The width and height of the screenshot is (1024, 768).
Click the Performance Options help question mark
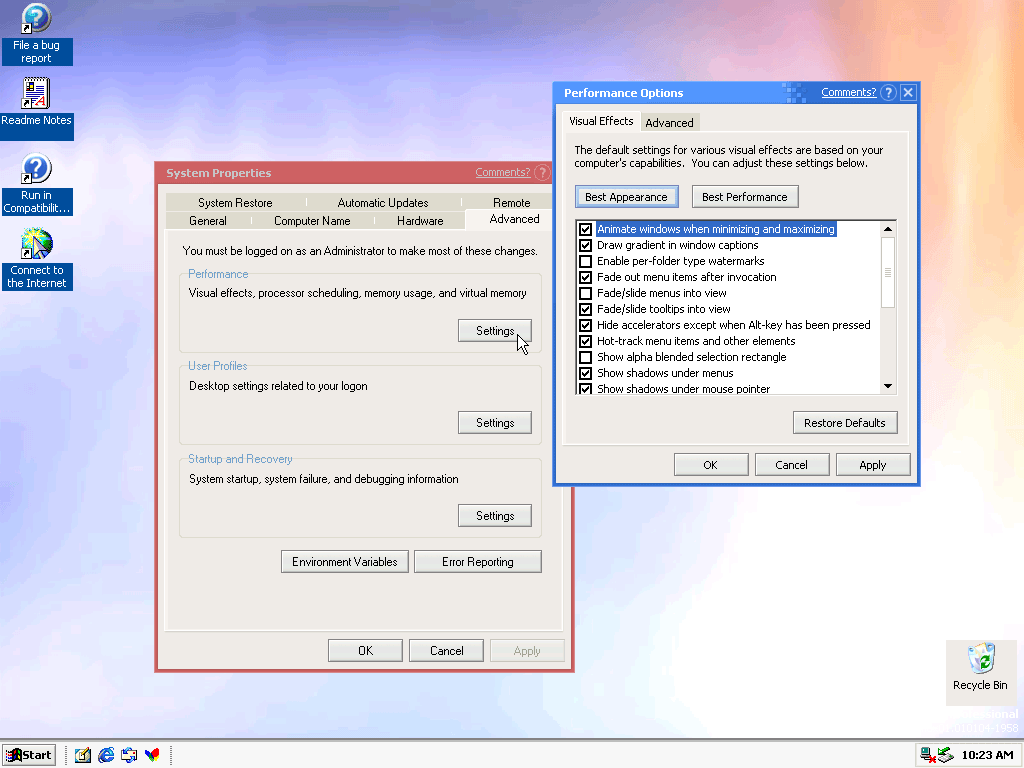tap(888, 93)
